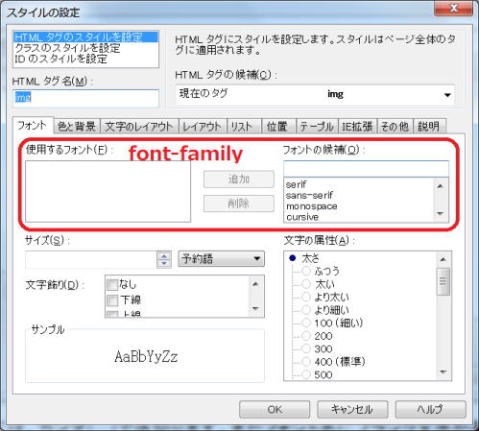The height and width of the screenshot is (431, 479).
Task: Close the スタイルの設定 dialog
Action: tap(454, 8)
